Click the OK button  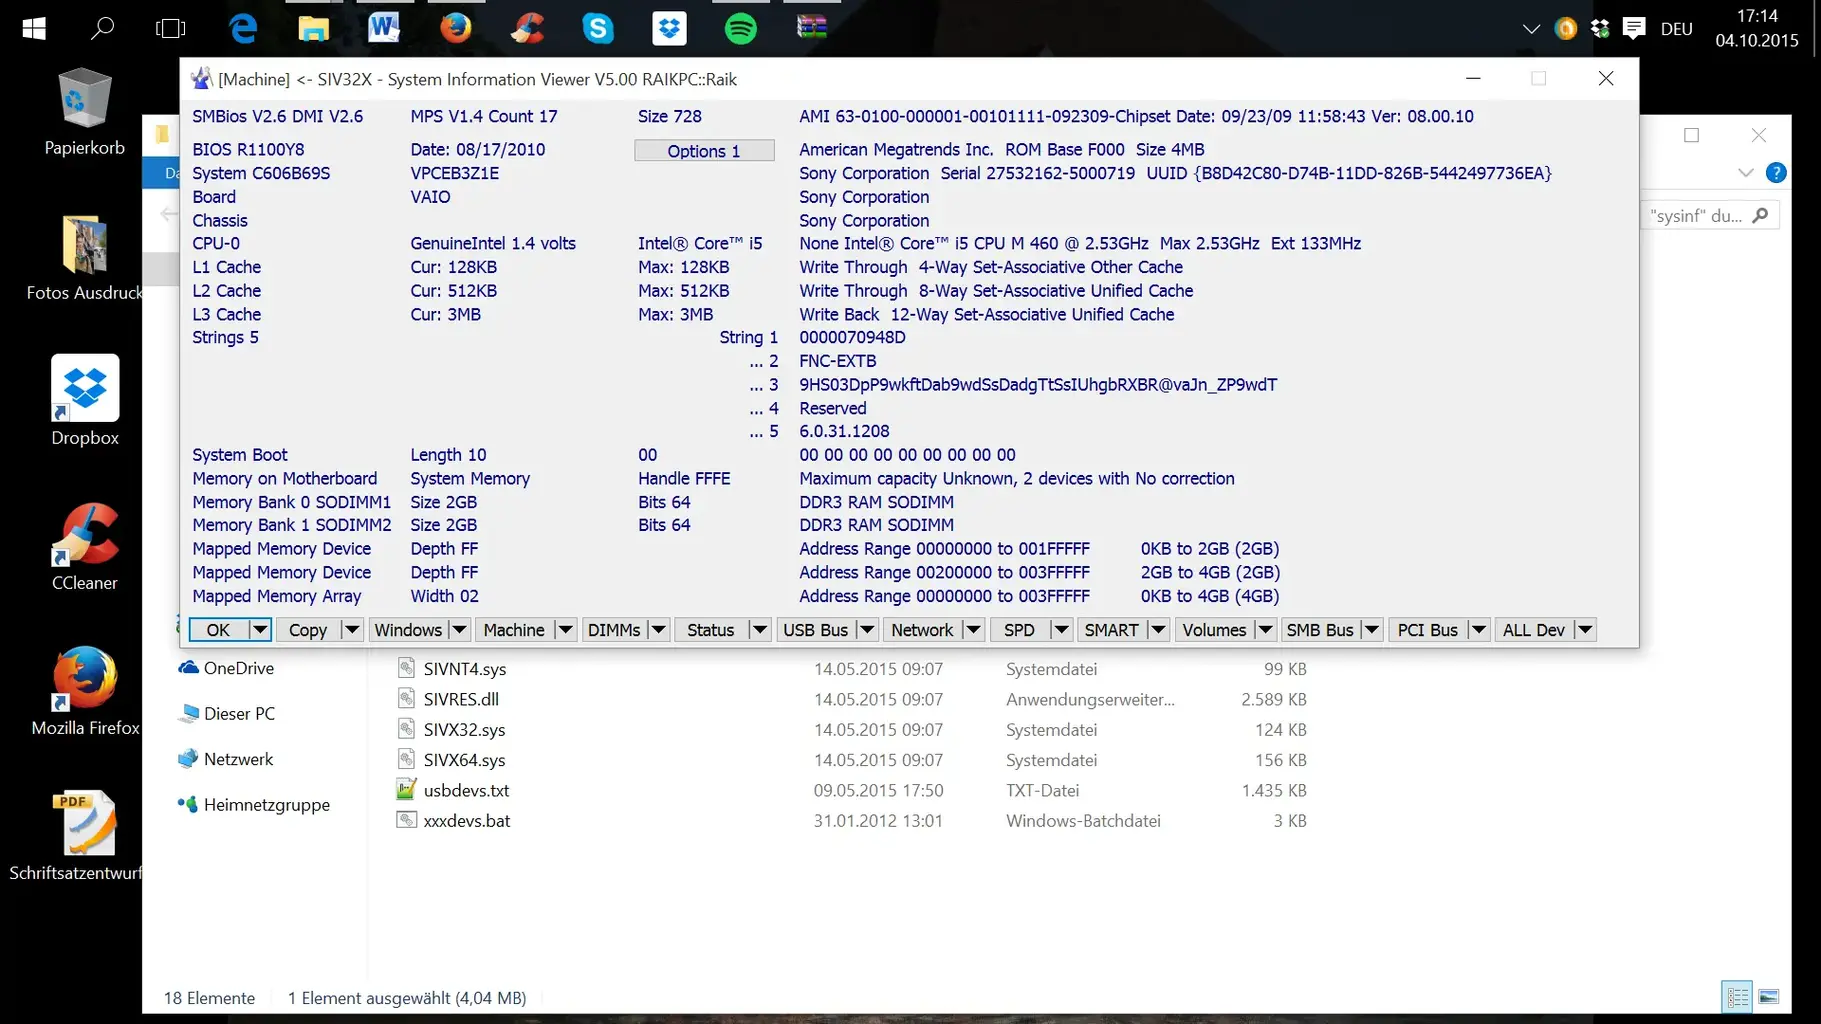(218, 630)
